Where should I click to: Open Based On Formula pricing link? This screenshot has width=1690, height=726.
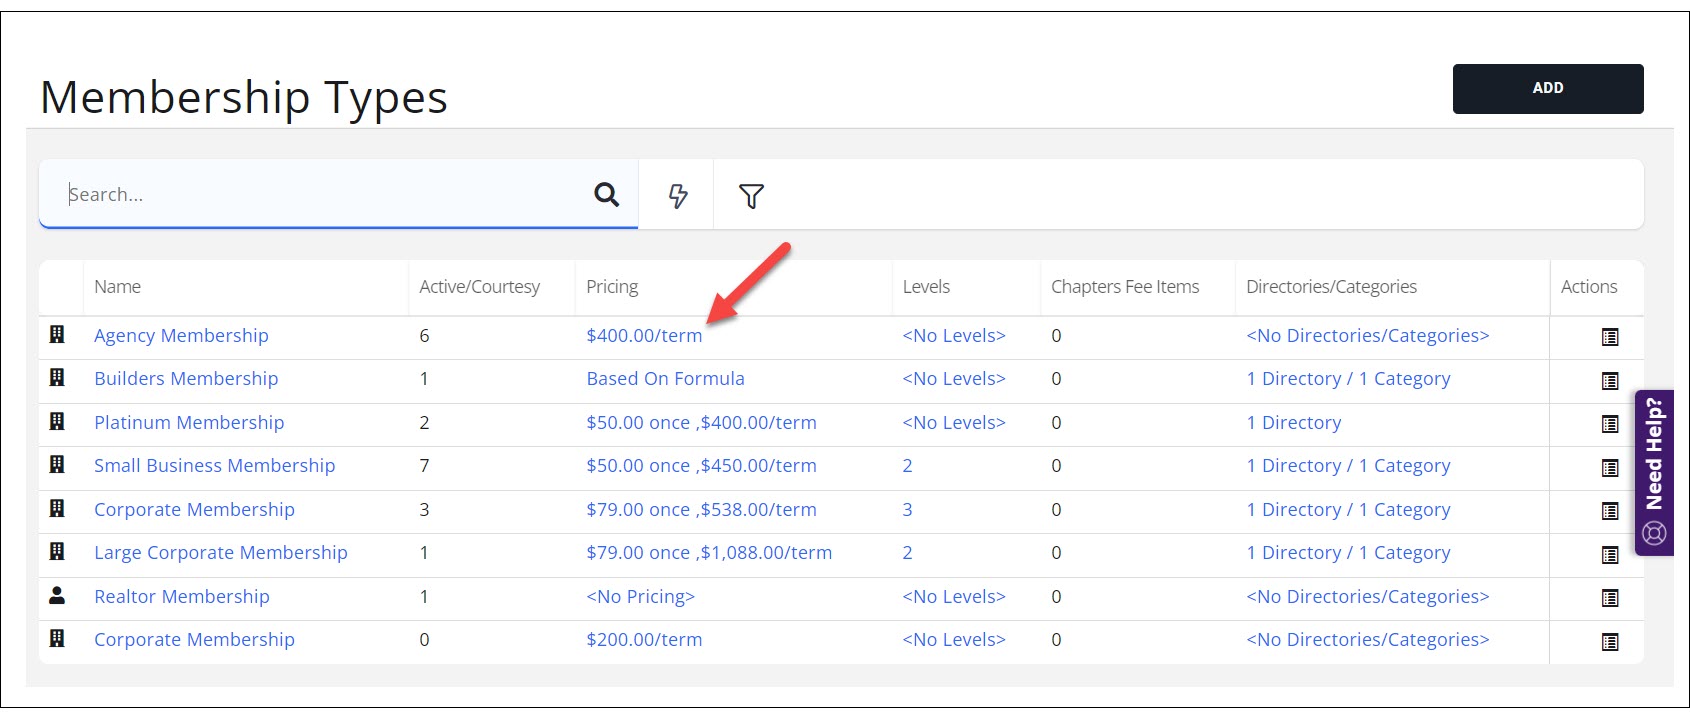pos(665,379)
